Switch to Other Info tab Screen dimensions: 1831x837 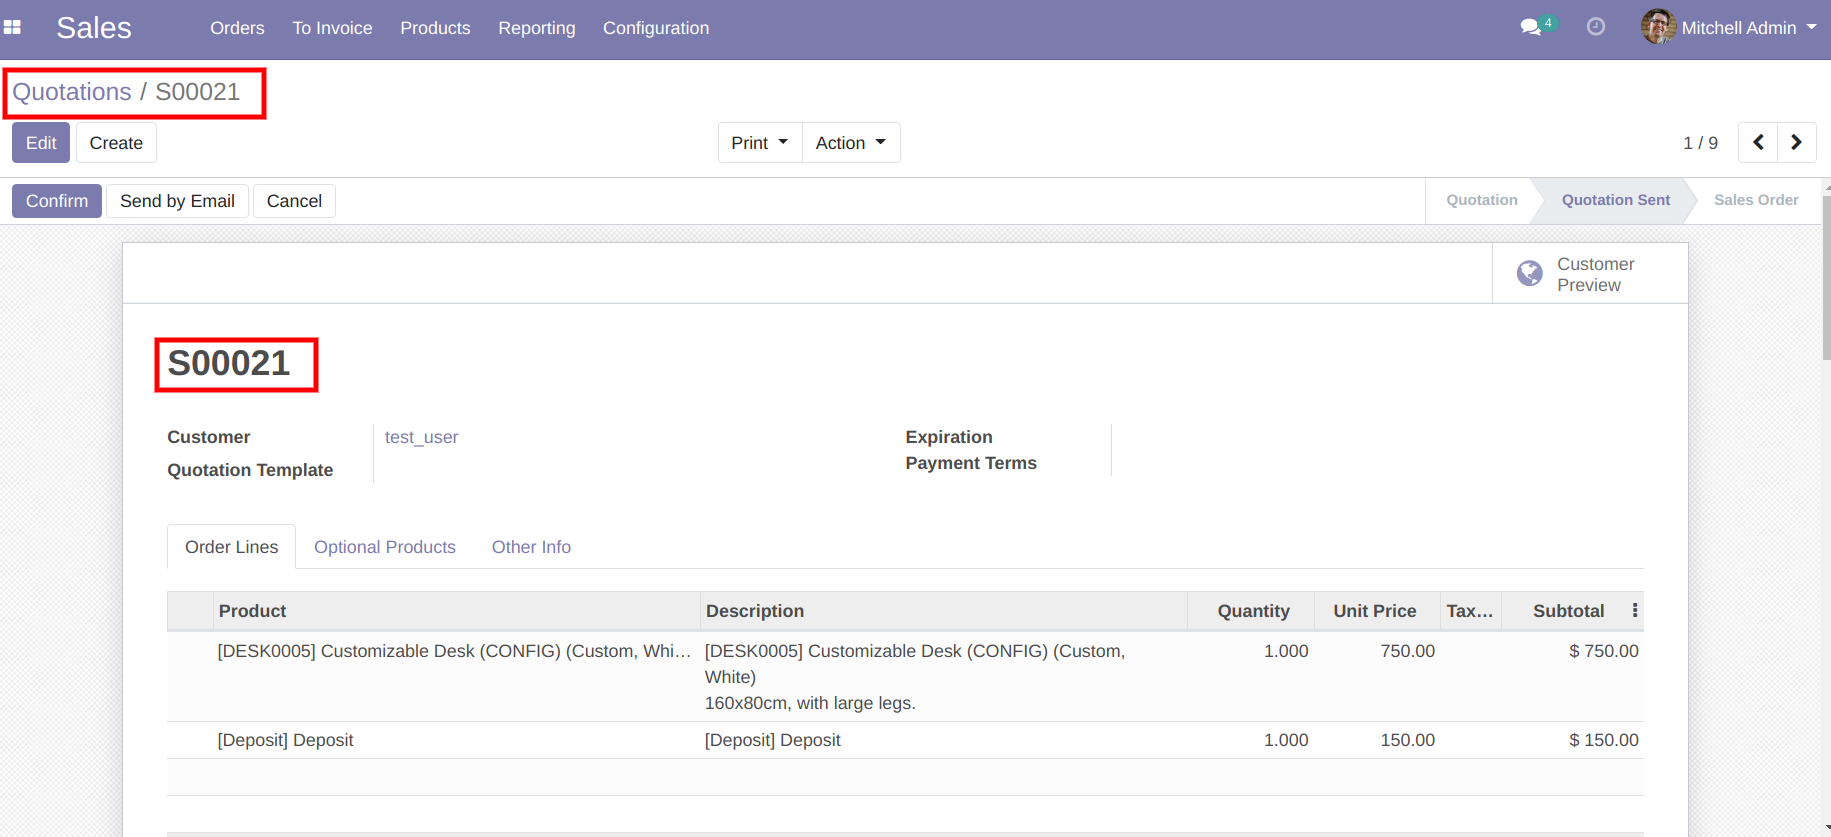point(531,547)
